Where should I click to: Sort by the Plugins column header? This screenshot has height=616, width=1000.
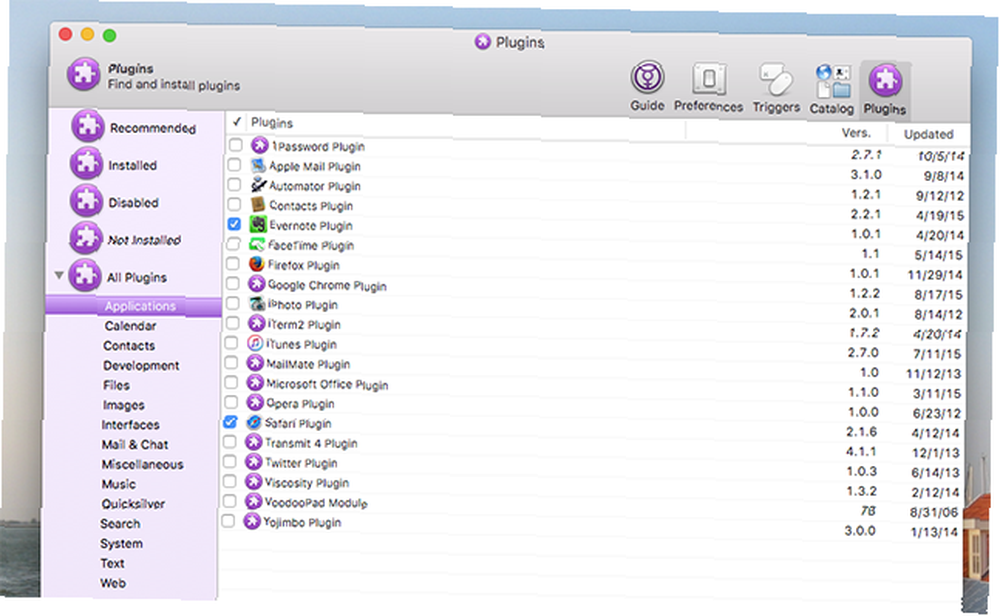click(272, 122)
